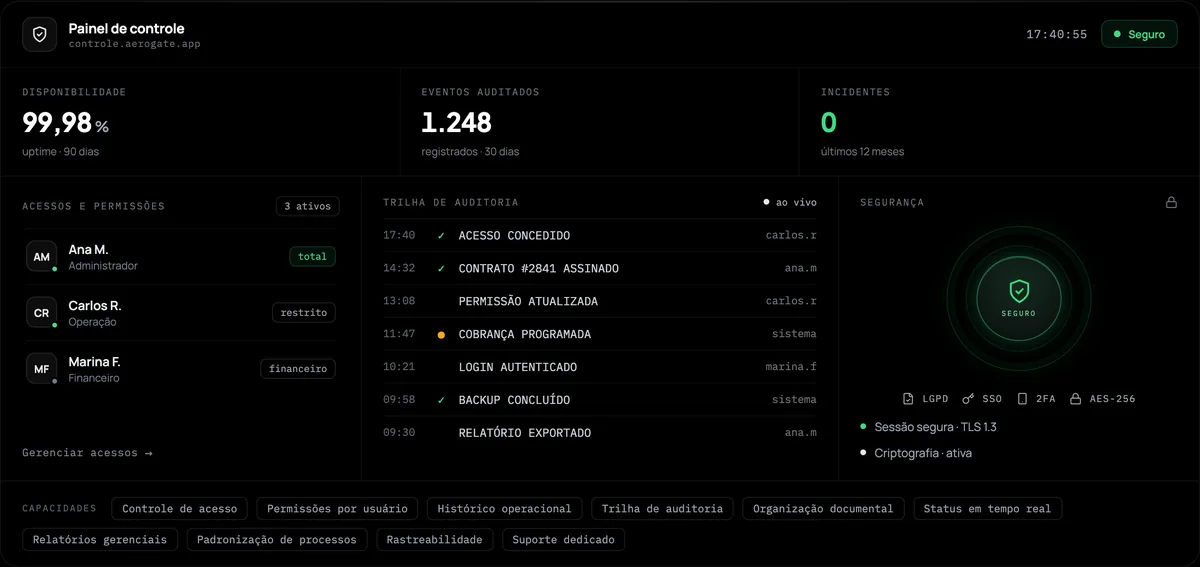Select Controle de acesso capability chip
Screen dimensions: 1200x567
tap(180, 509)
